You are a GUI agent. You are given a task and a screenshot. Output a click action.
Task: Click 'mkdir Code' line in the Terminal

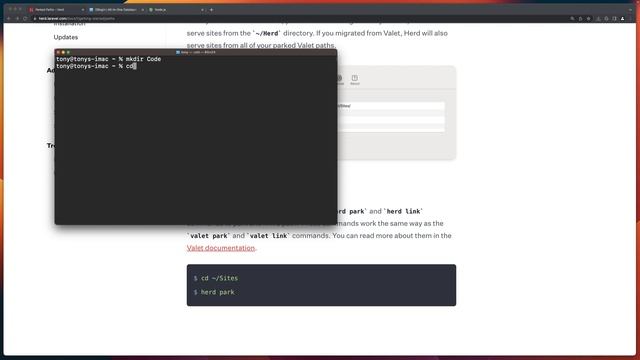point(109,59)
